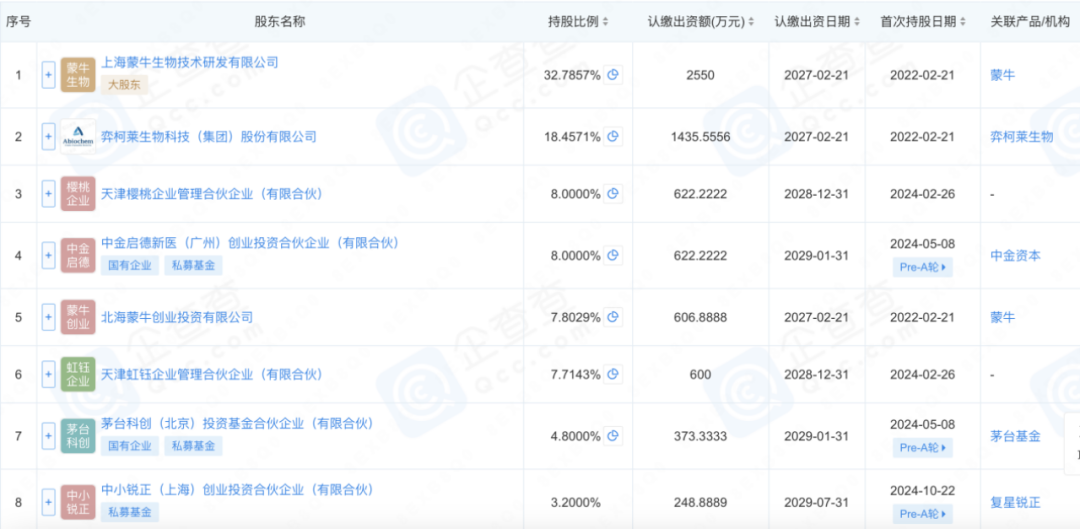
Task: Open 弈柯莱生物科技（集团）股份有限公司 link
Action: click(209, 136)
